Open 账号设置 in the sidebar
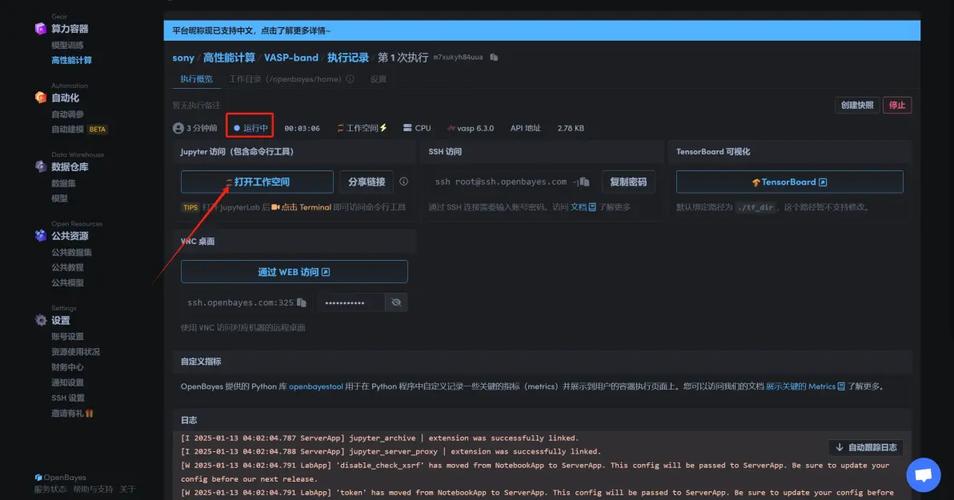 [68, 336]
